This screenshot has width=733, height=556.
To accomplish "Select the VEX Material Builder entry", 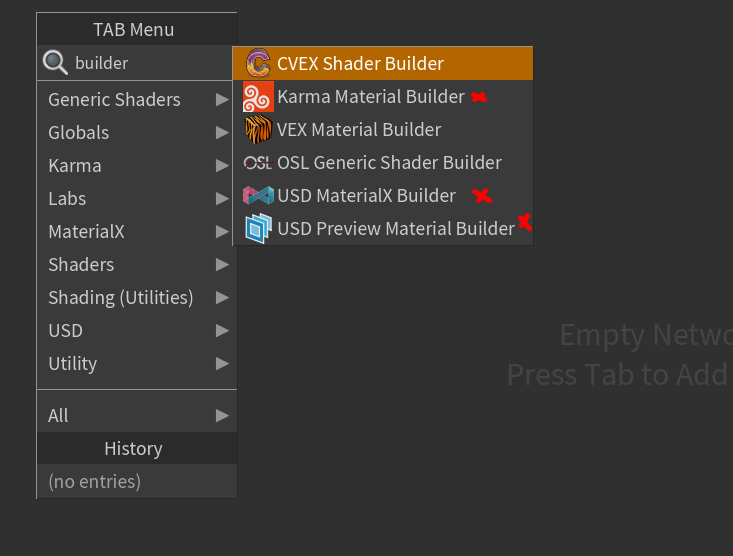I will click(359, 130).
